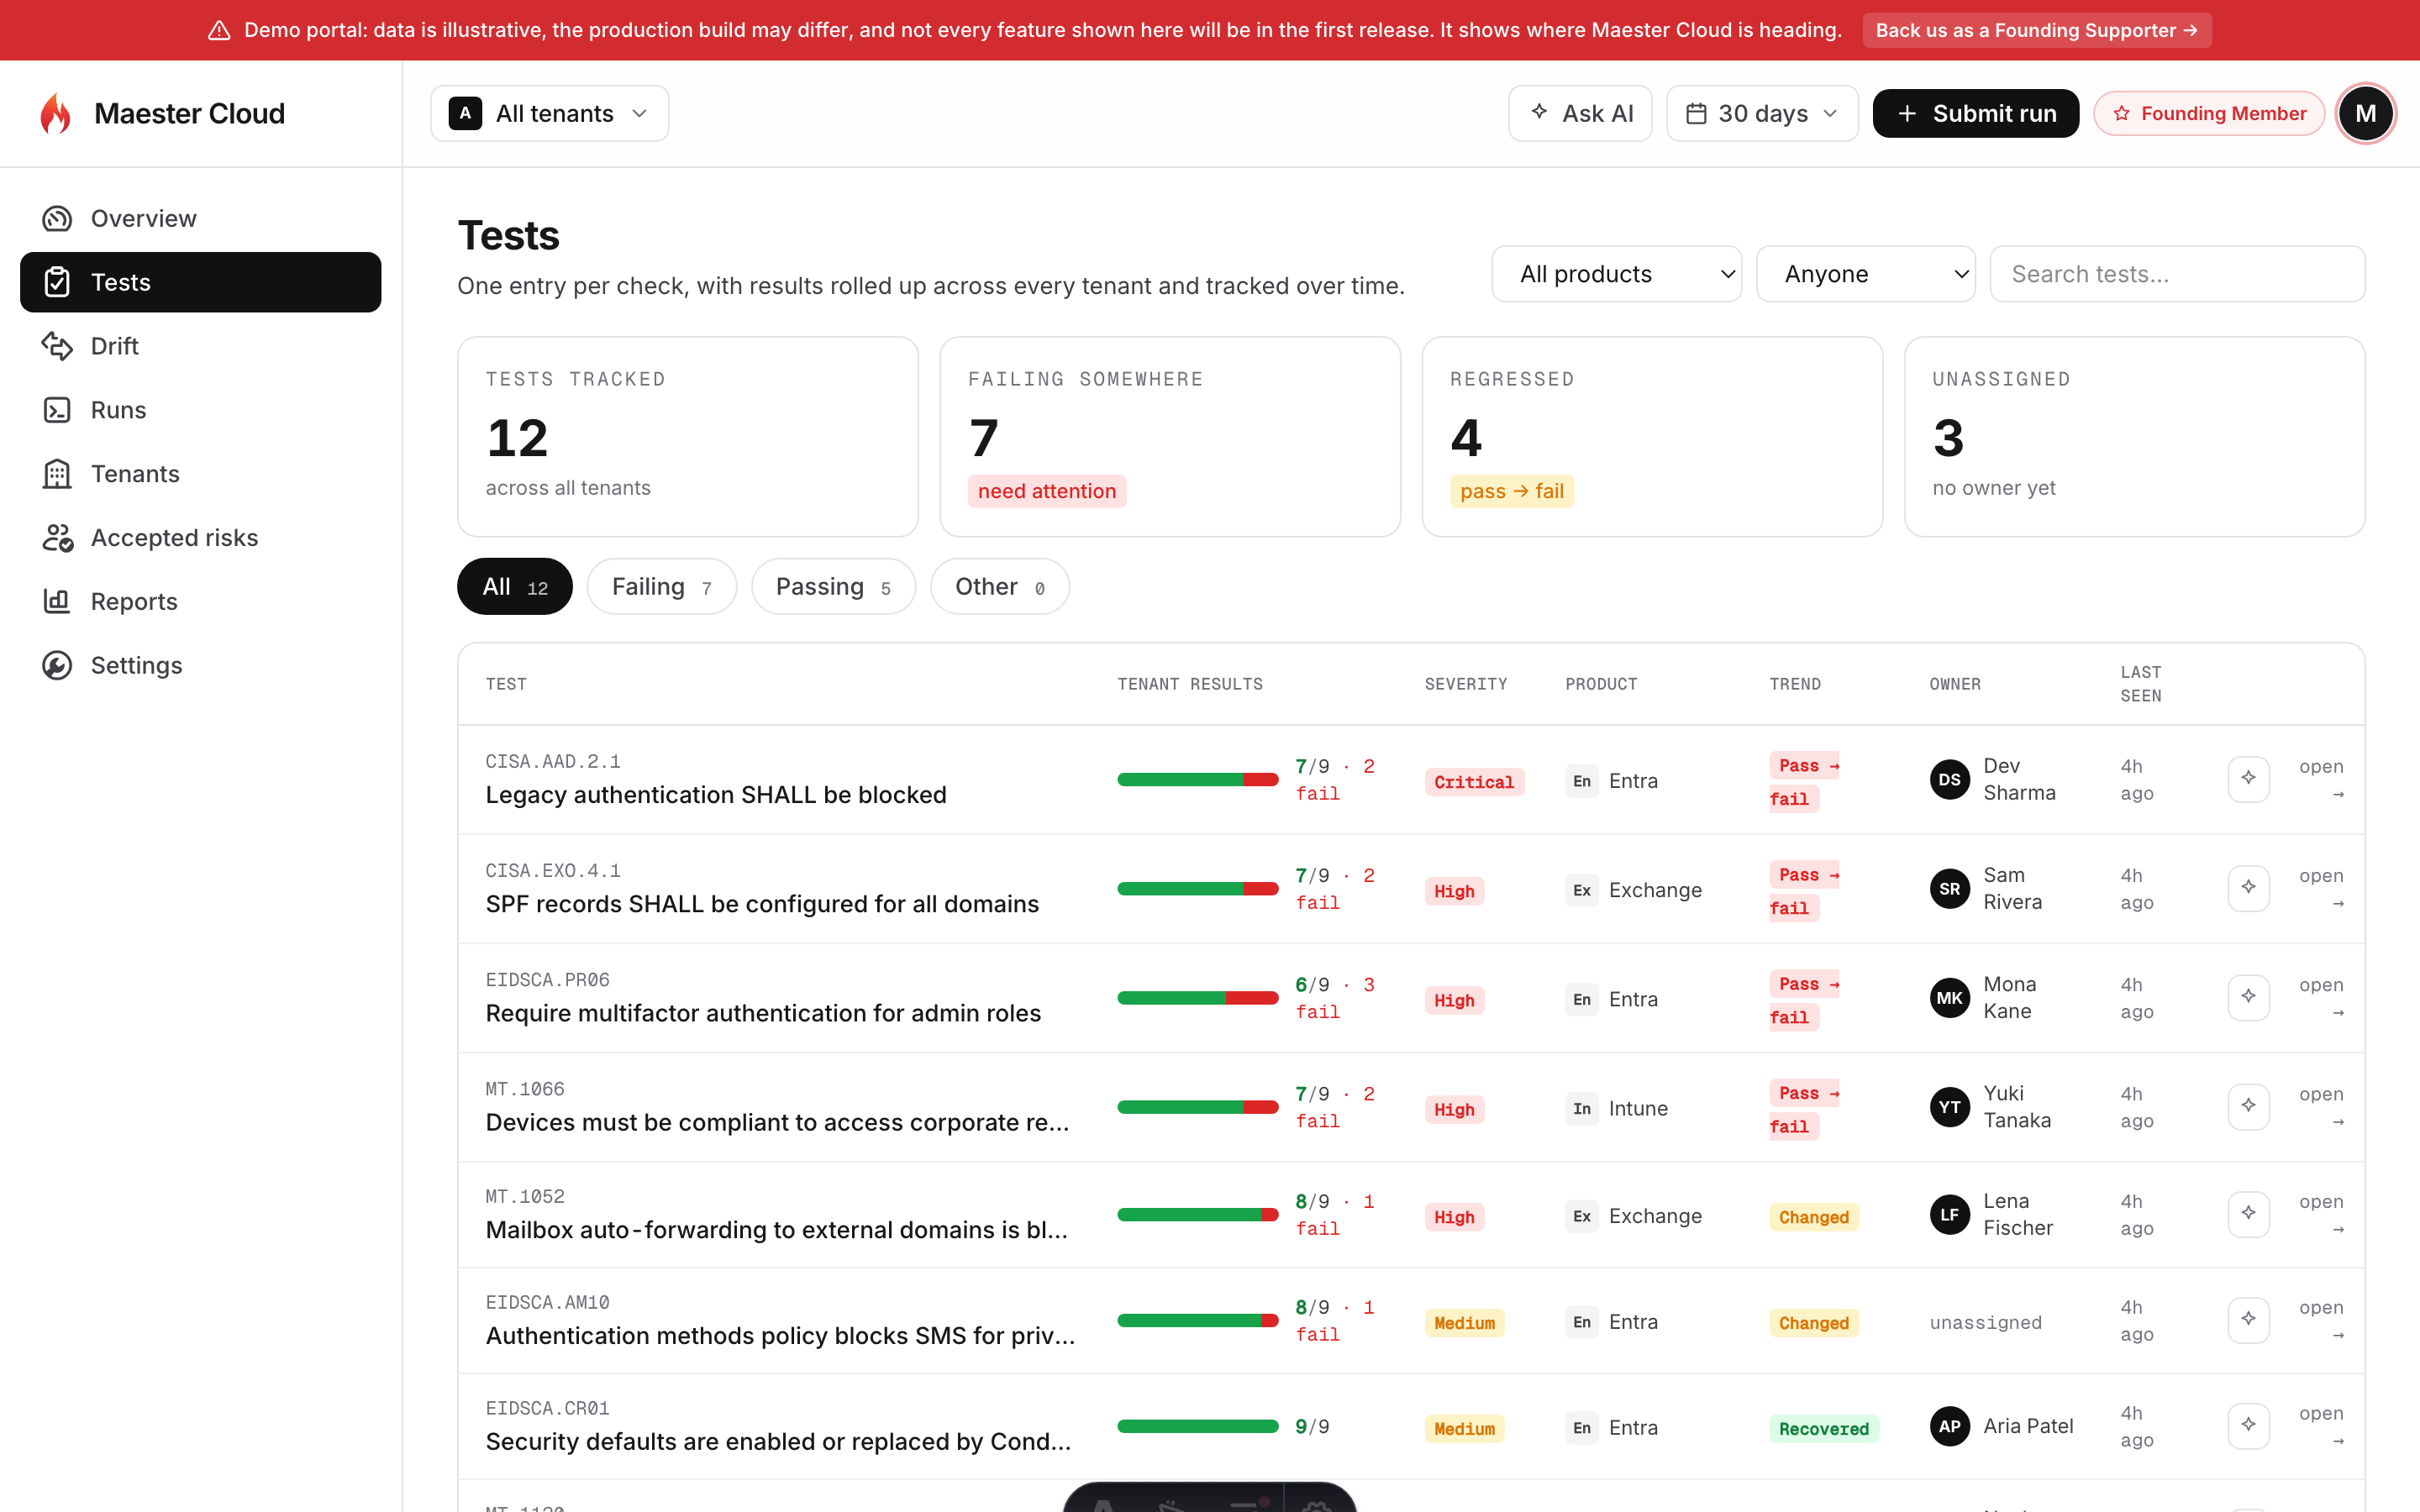Click the sparkle icon on Ask AI
Image resolution: width=2420 pixels, height=1512 pixels.
coord(1539,112)
